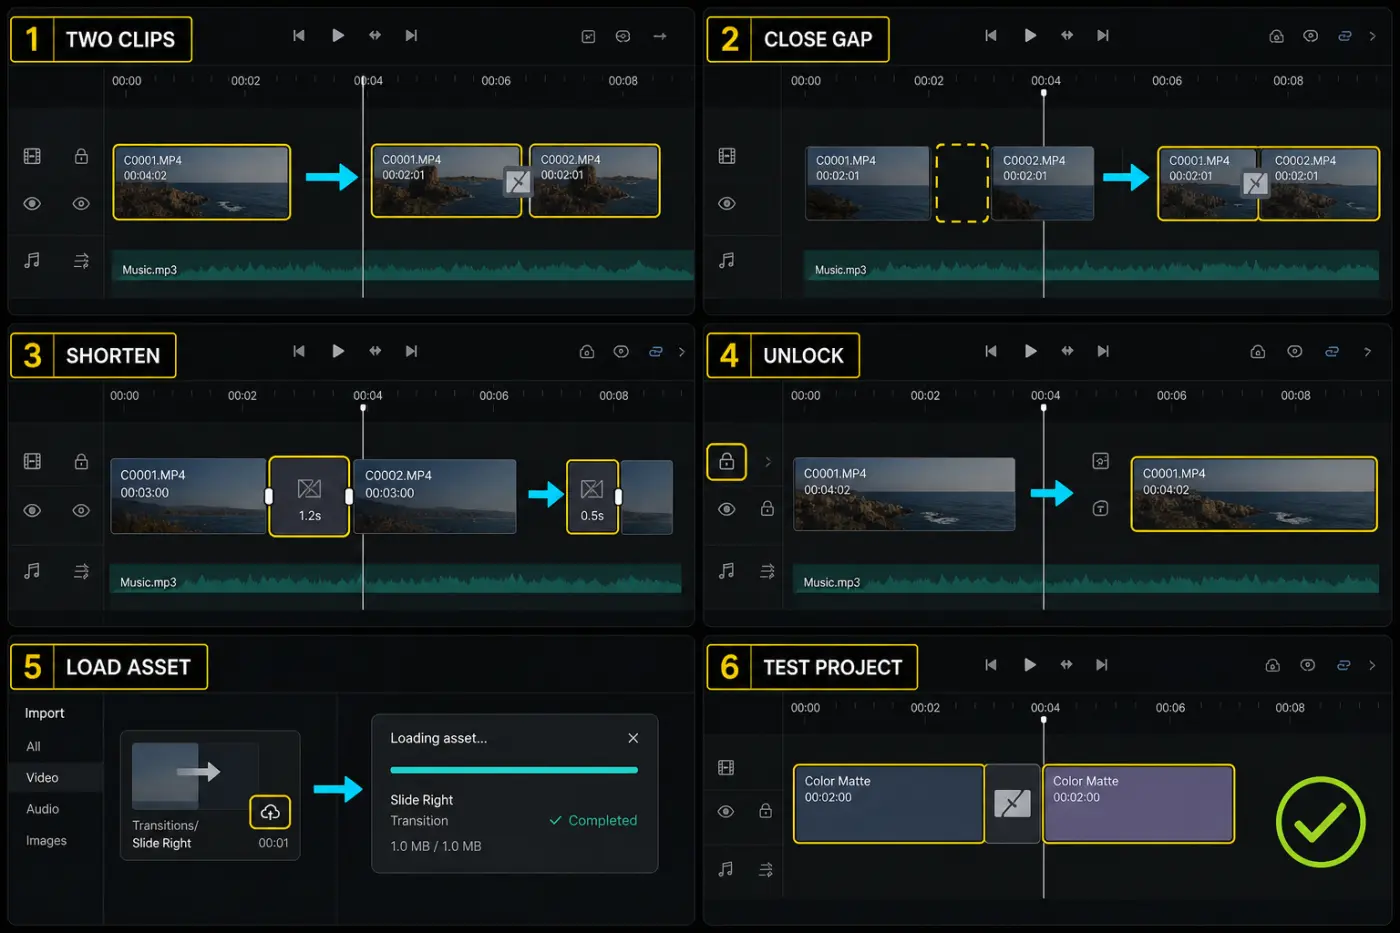
Task: Close the Loading asset dialog
Action: point(633,738)
